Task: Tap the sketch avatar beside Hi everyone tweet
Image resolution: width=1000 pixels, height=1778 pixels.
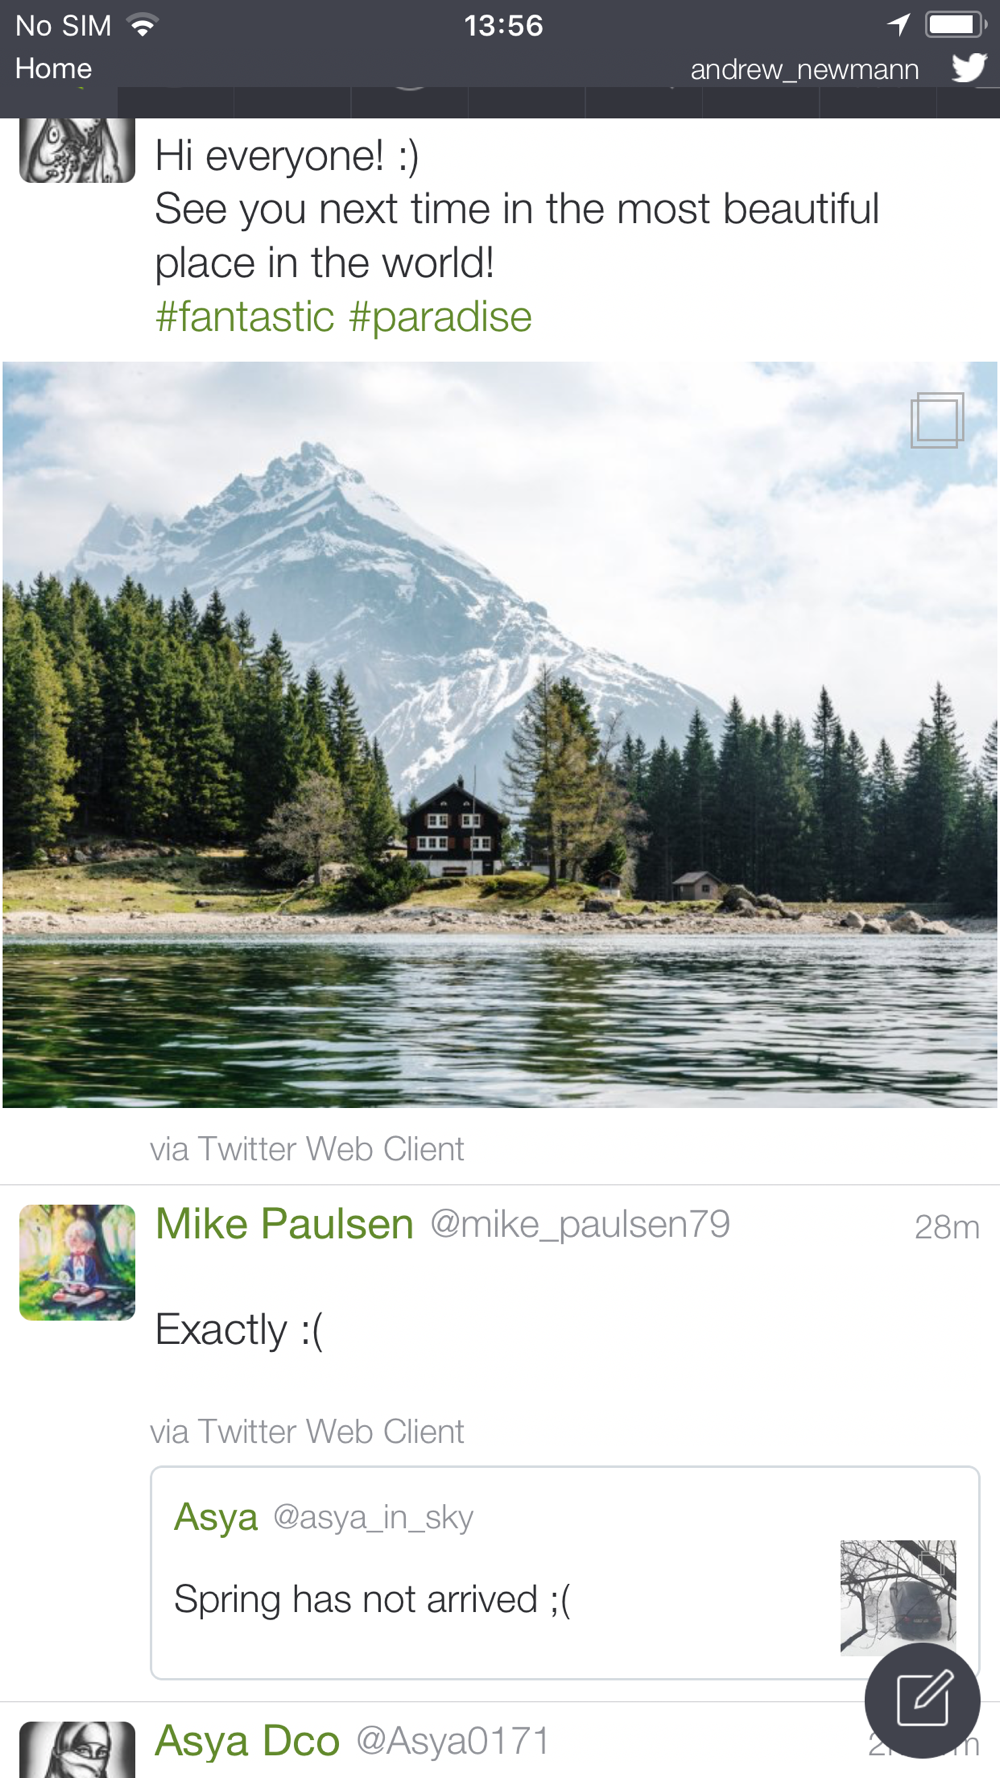Action: 77,150
